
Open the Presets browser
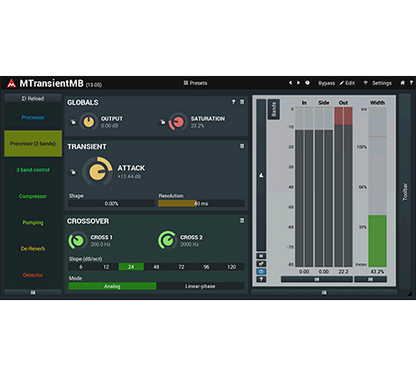click(195, 83)
